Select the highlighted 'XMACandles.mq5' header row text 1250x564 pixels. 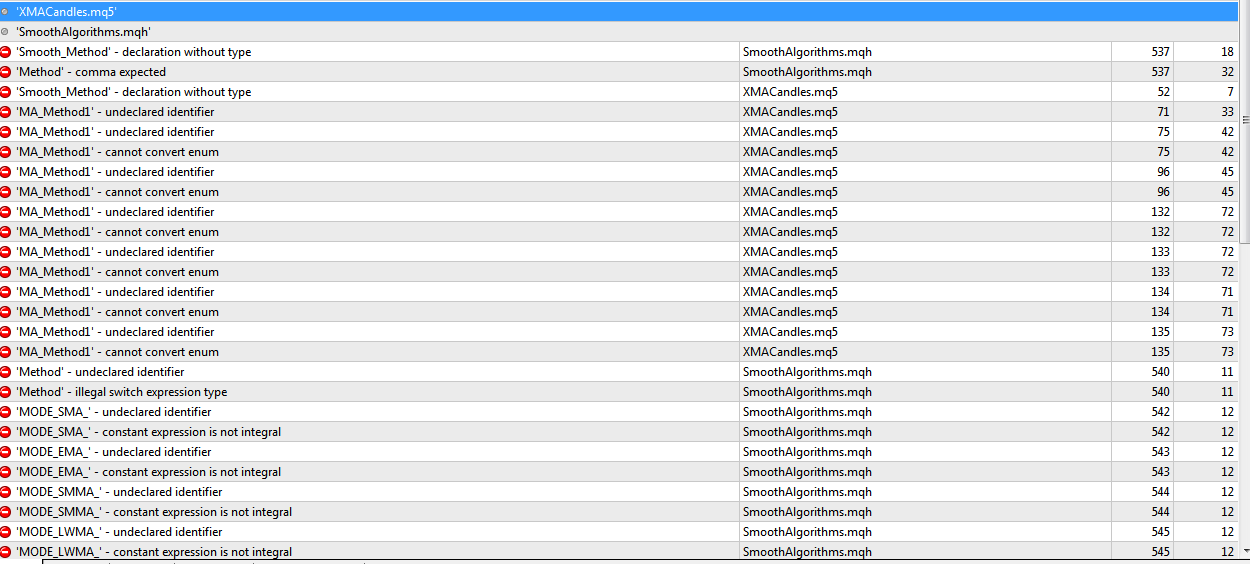point(66,11)
